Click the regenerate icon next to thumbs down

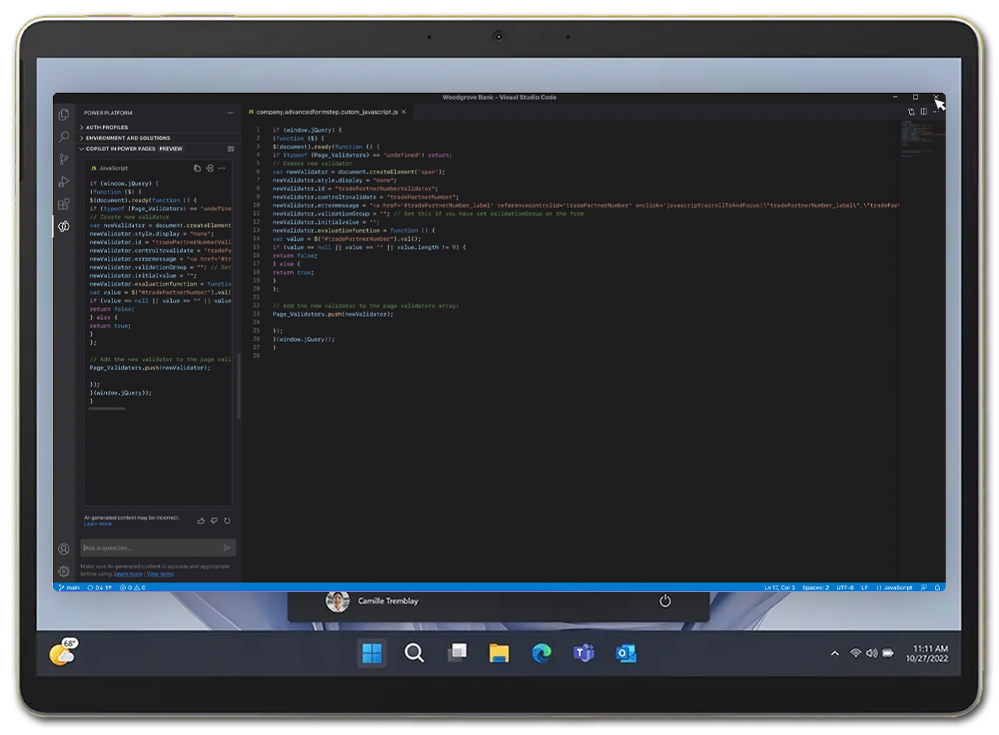coord(227,520)
